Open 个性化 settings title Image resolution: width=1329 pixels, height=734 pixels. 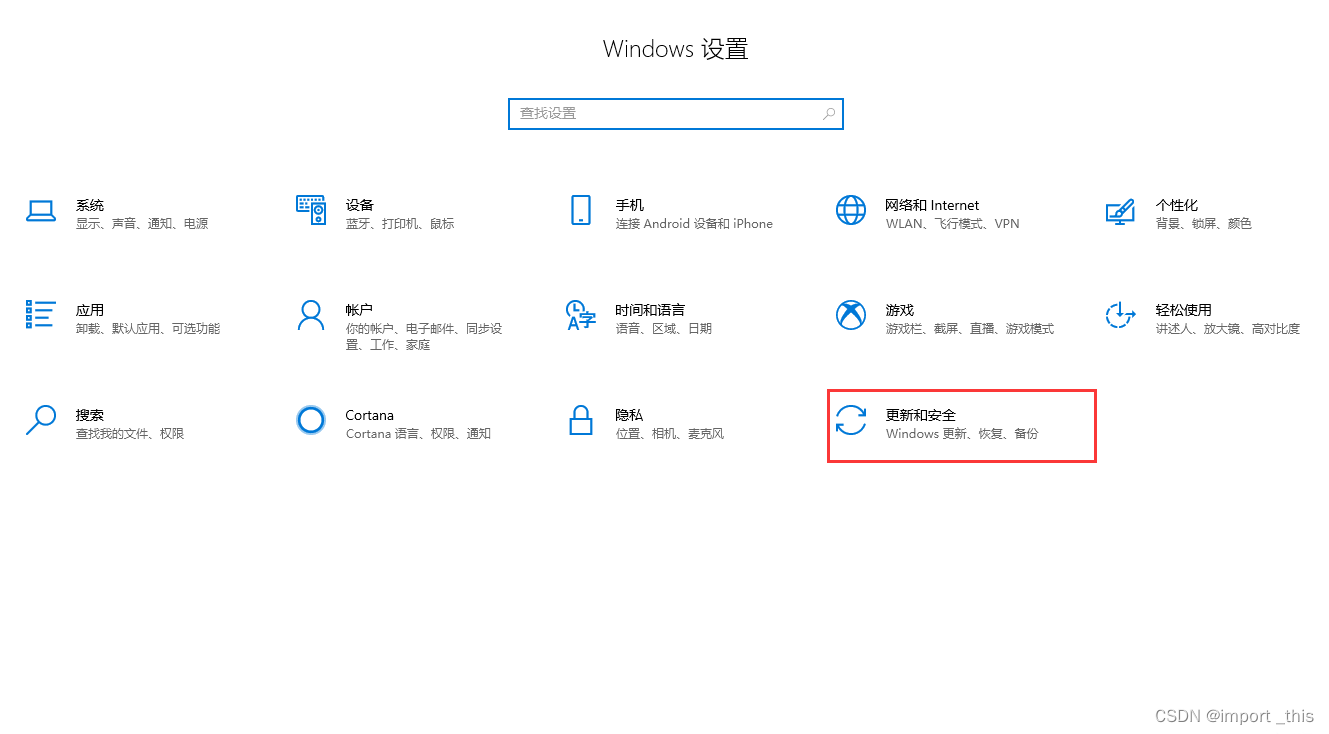coord(1177,205)
